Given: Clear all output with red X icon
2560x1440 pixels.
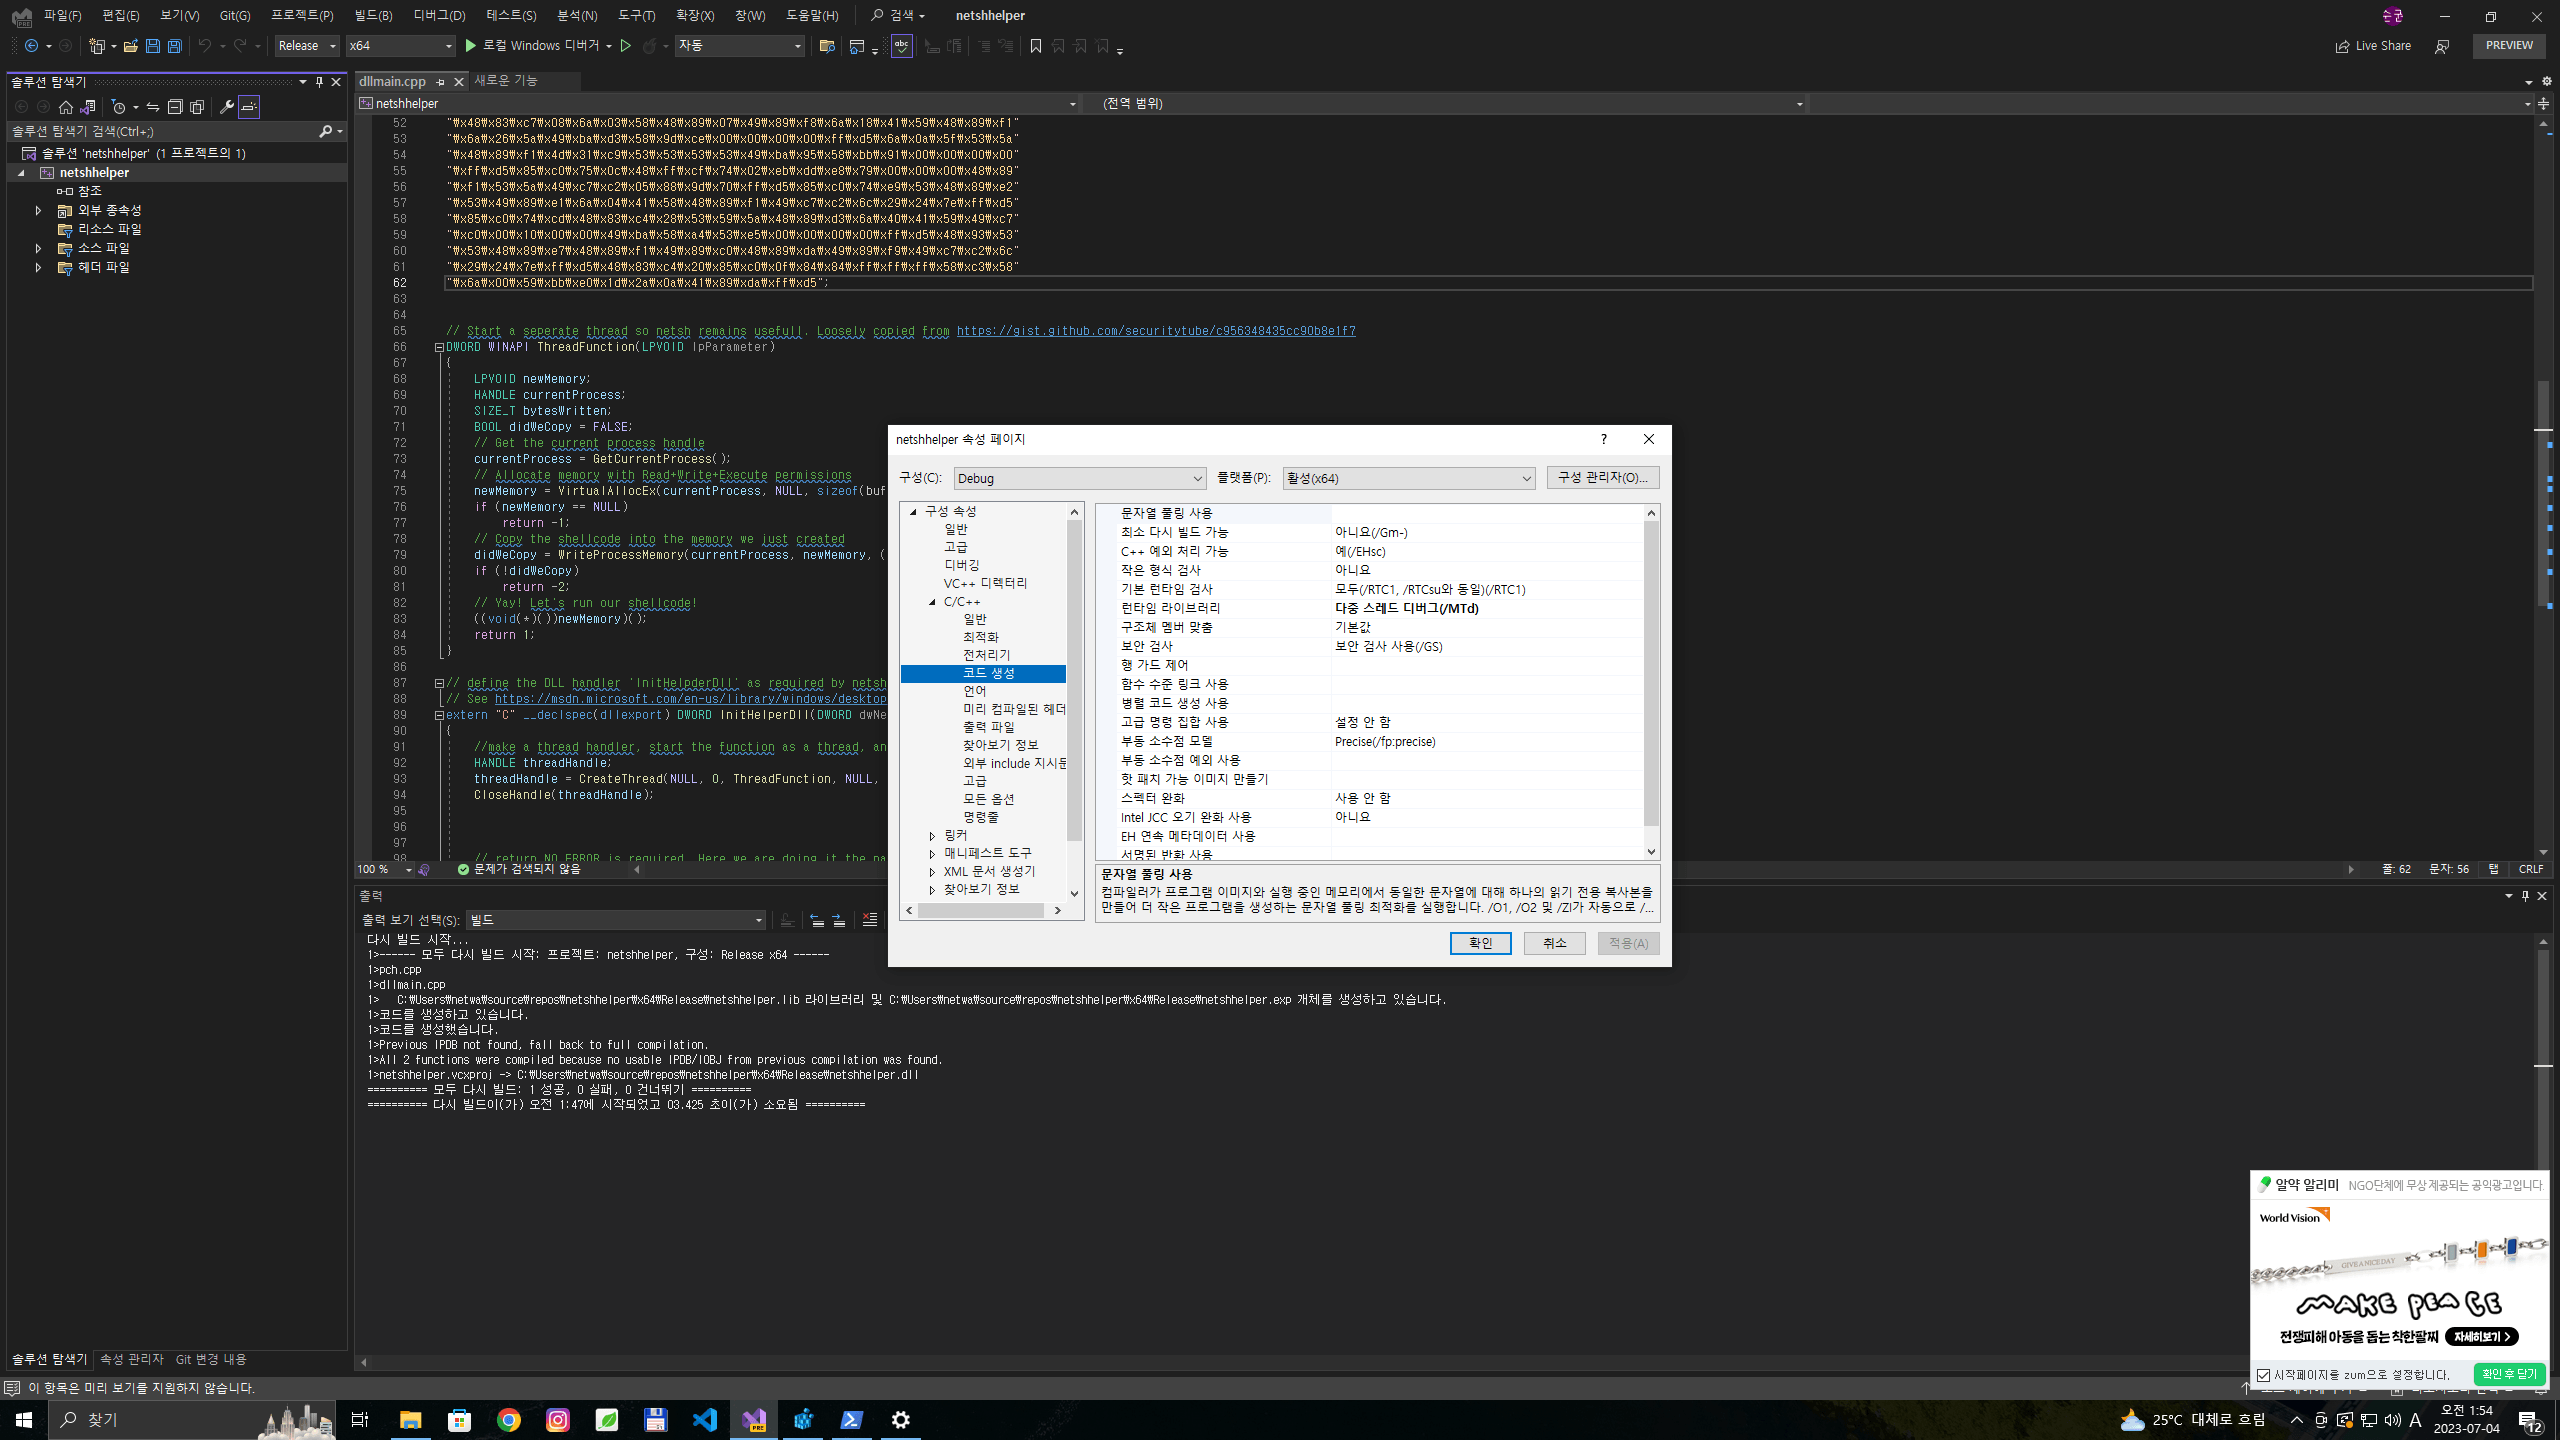Looking at the screenshot, I should pos(870,920).
